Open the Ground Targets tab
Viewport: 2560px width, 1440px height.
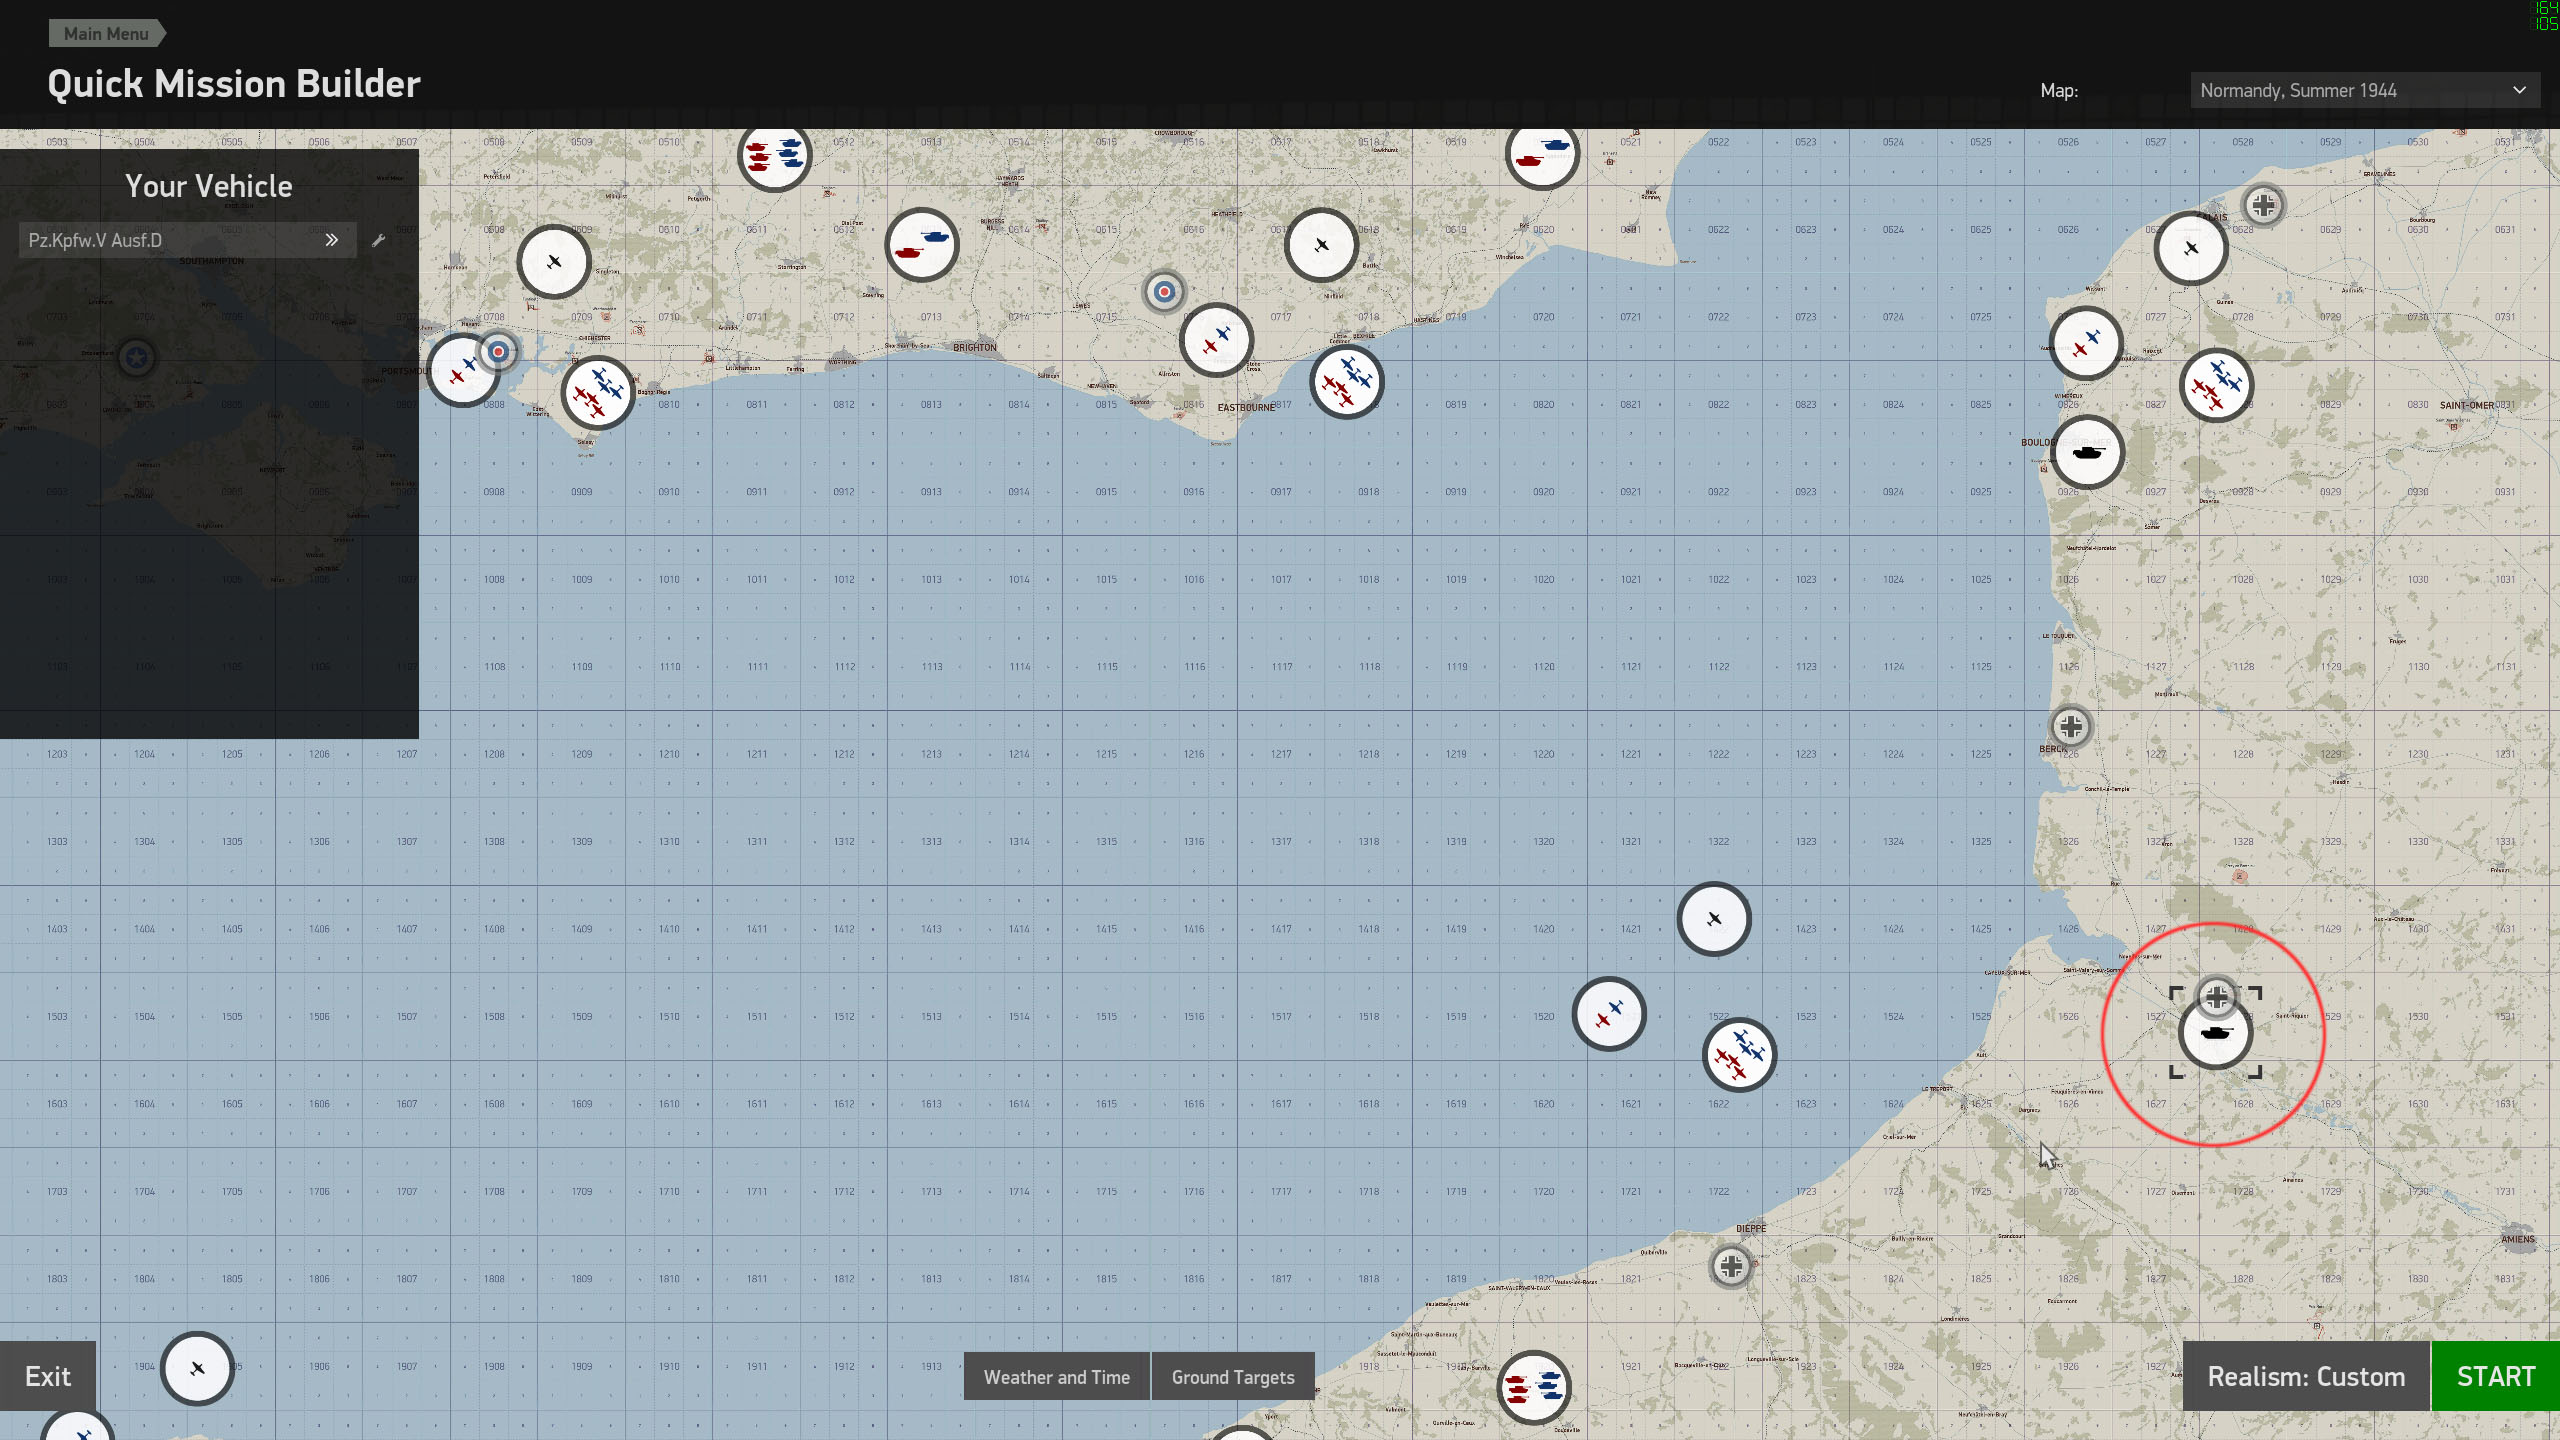1232,1377
